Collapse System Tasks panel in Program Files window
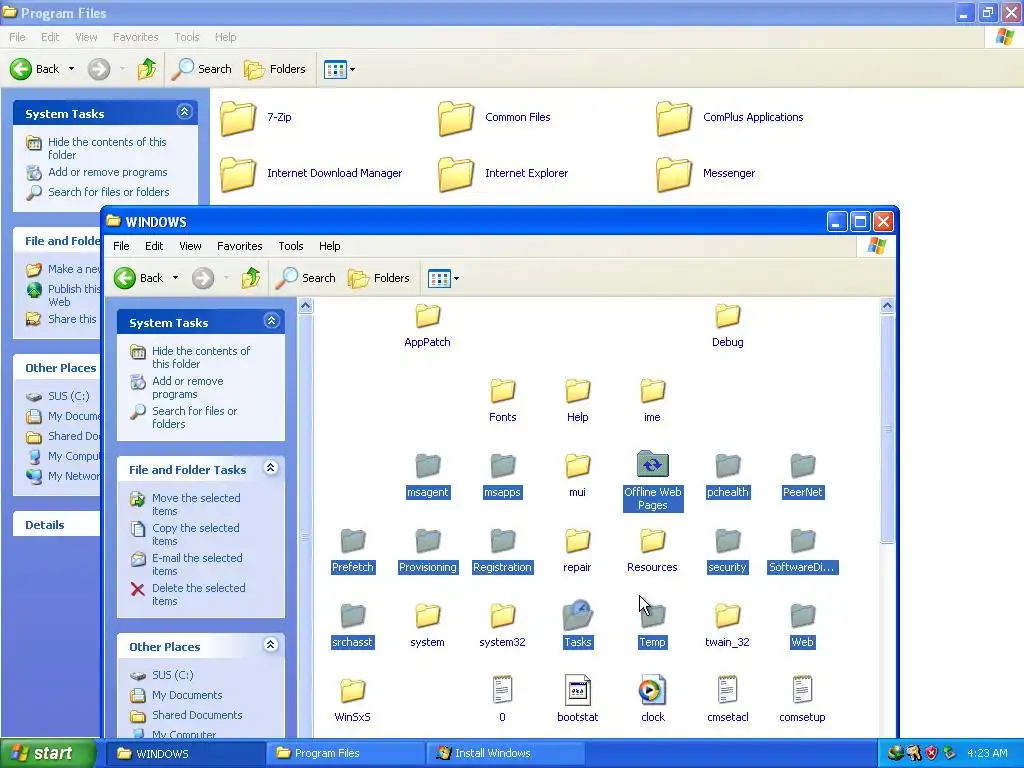 click(x=185, y=112)
